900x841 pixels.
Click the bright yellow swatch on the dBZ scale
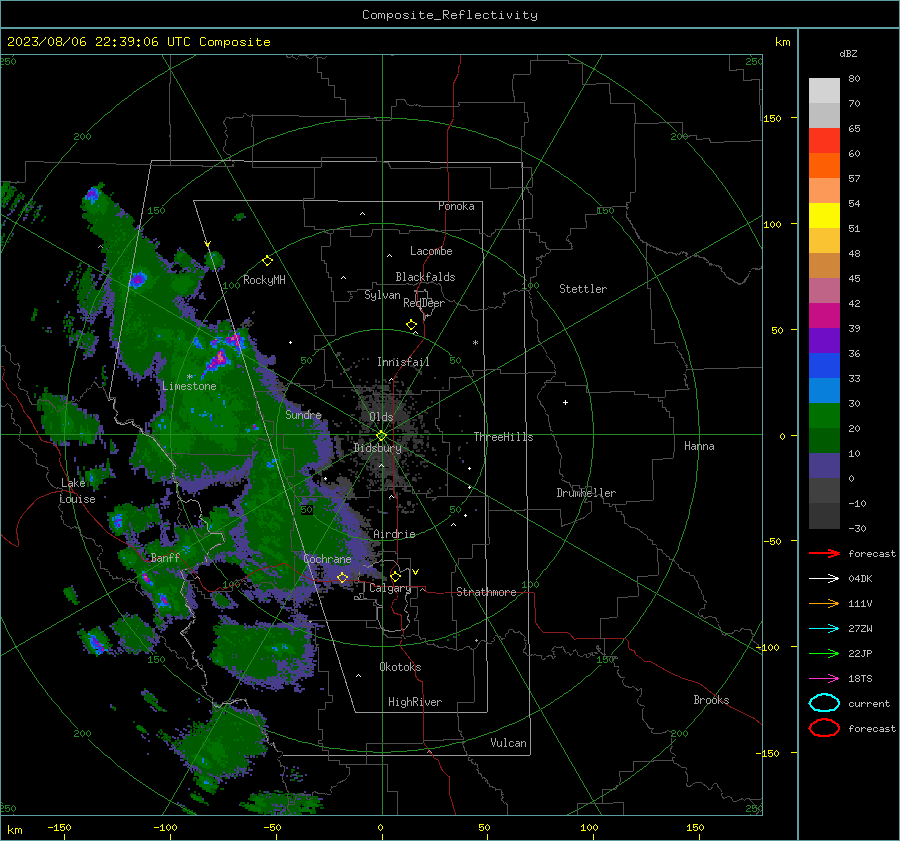click(824, 215)
